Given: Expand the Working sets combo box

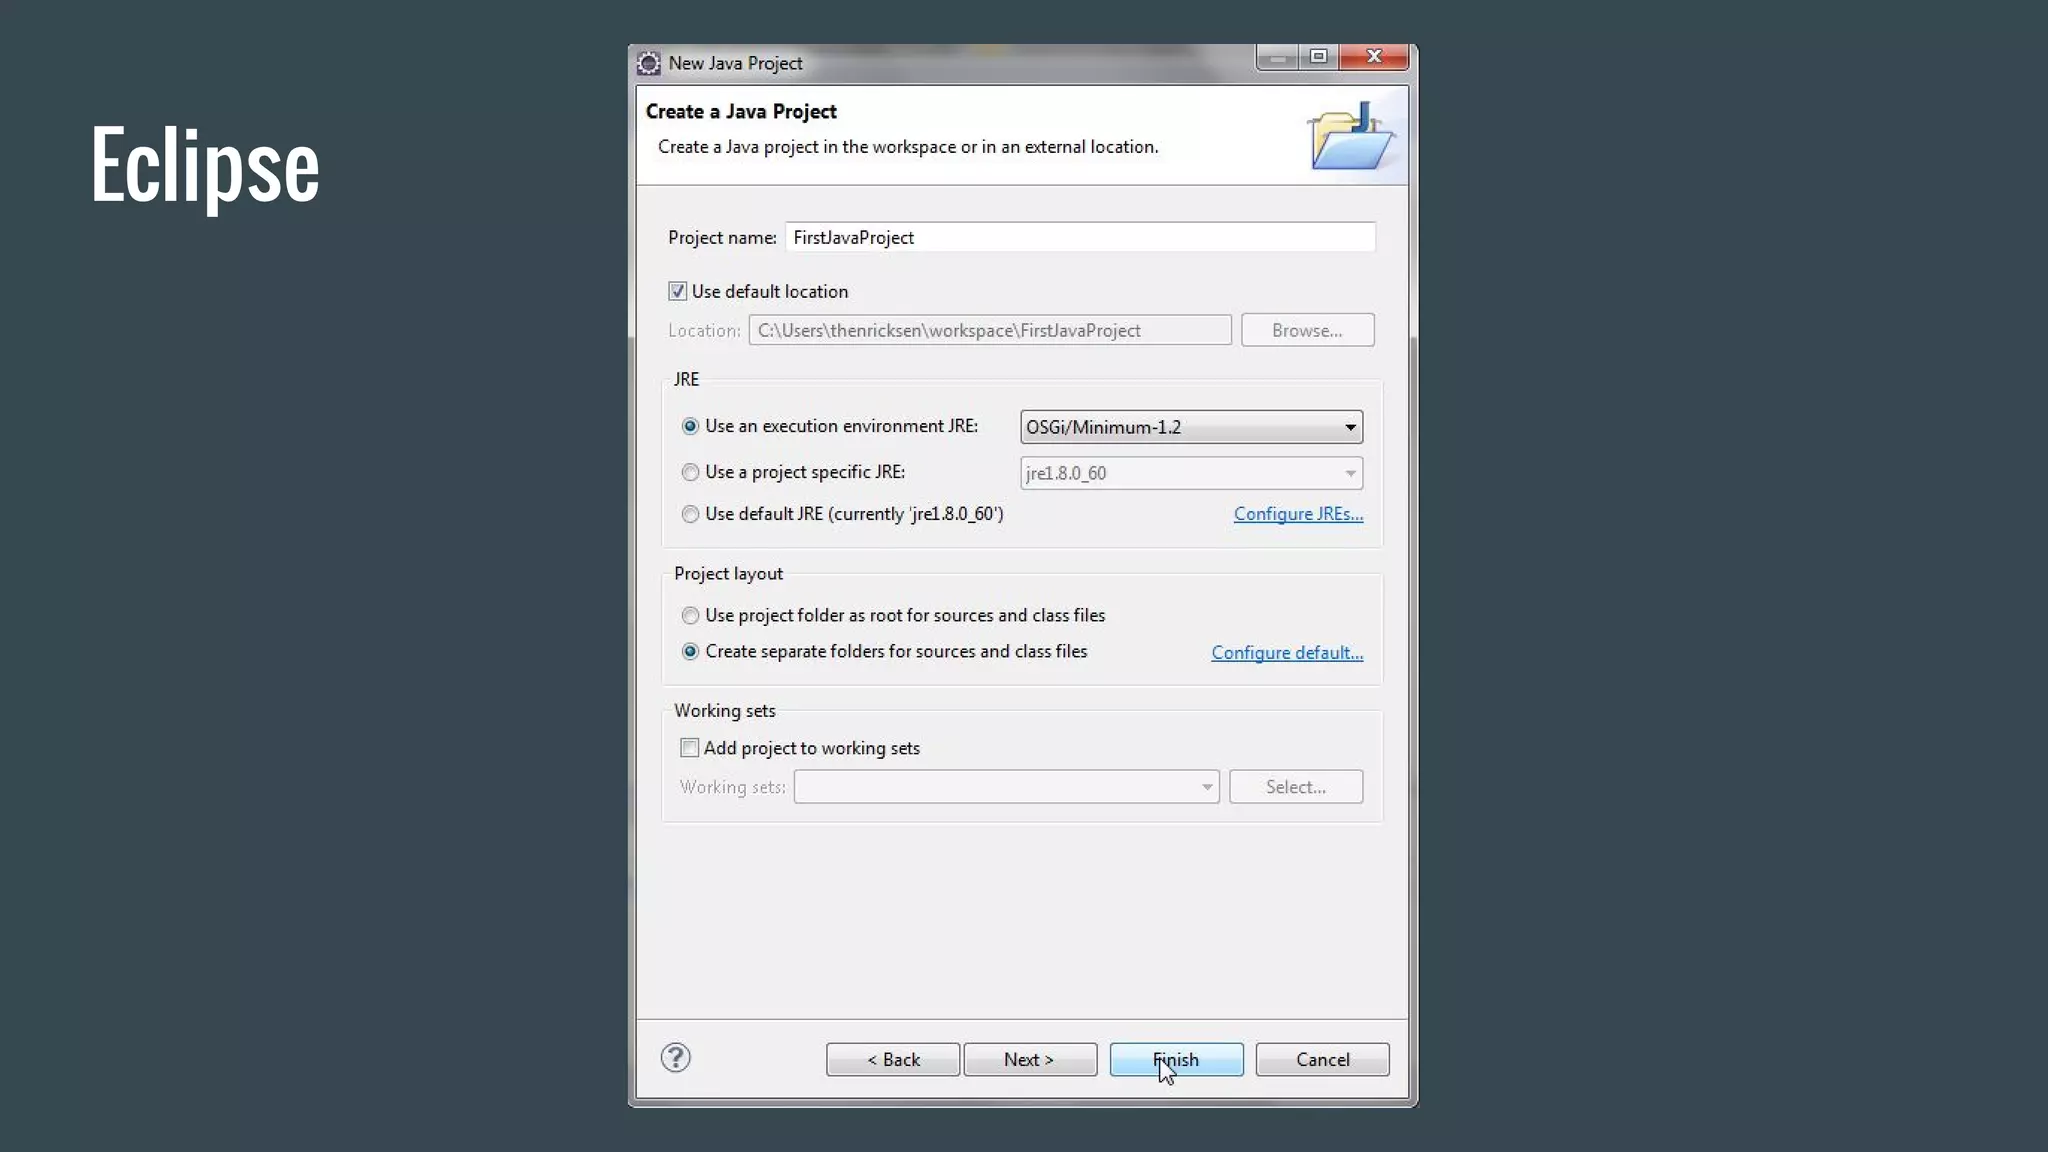Looking at the screenshot, I should coord(1207,787).
